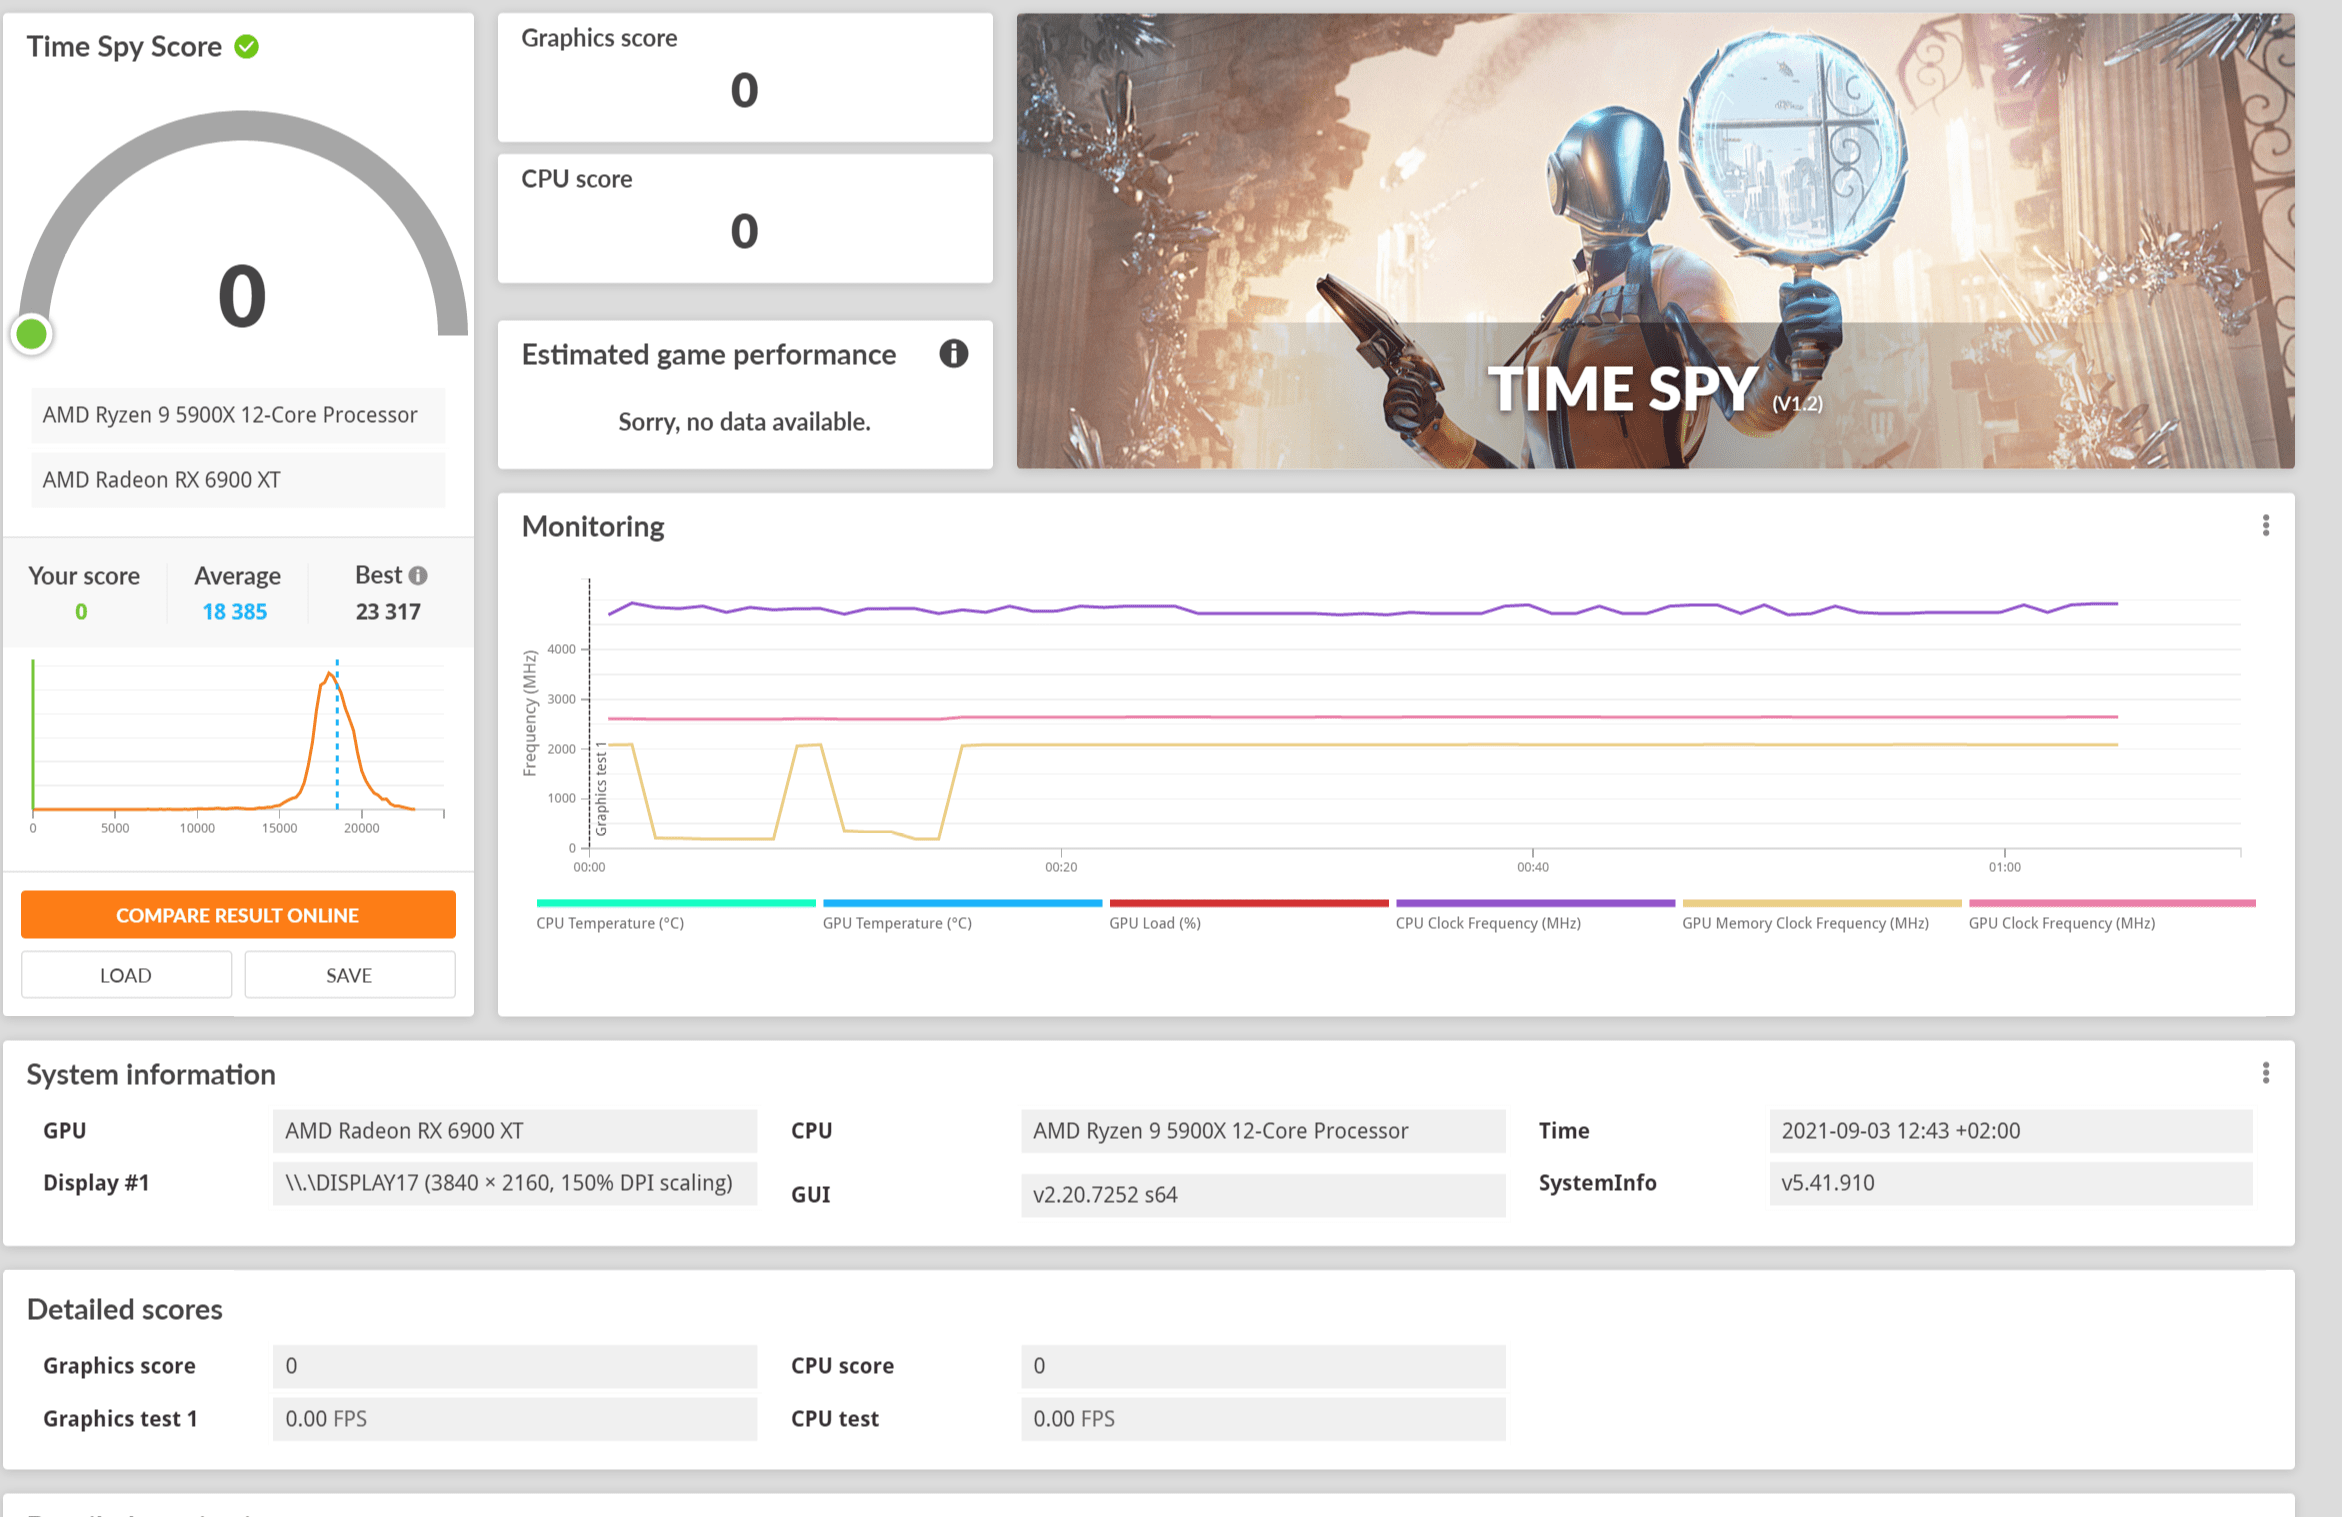
Task: Select the Display #1 value field
Action: click(515, 1183)
